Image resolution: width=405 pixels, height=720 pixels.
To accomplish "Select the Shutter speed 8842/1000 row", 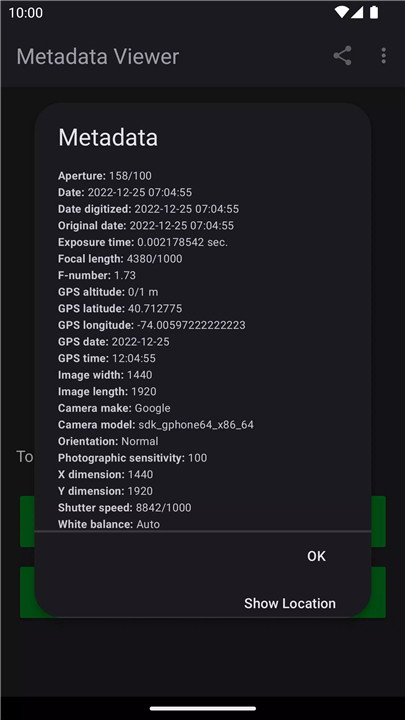I will [124, 507].
